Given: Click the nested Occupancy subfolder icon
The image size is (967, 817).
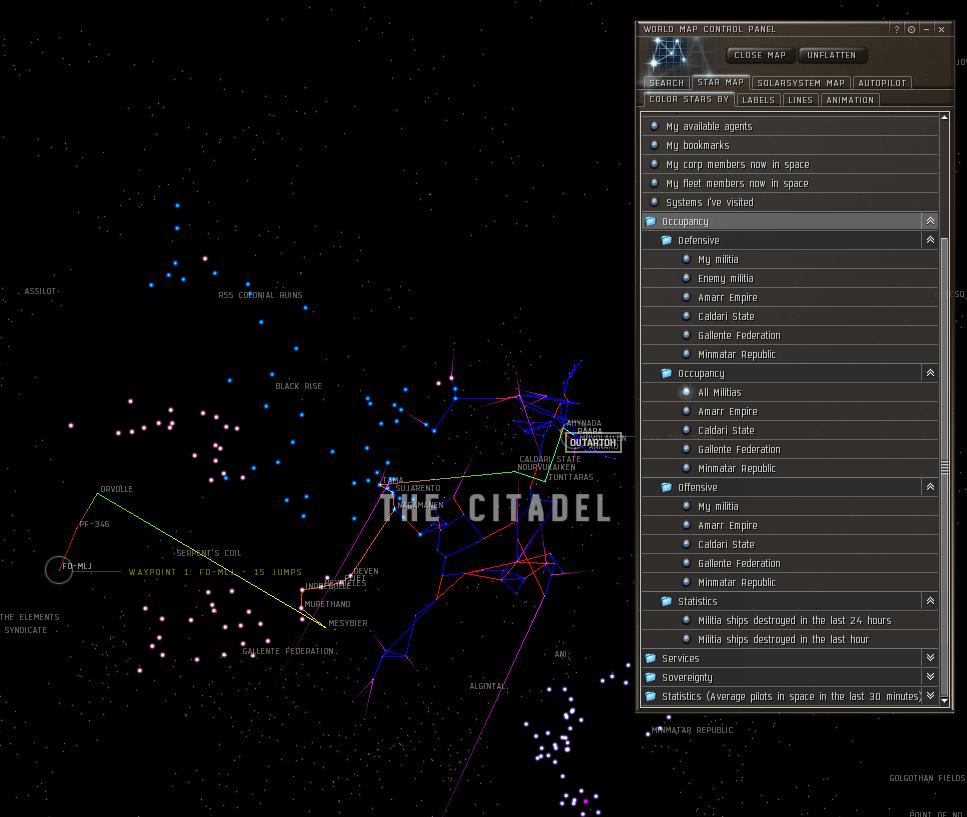Looking at the screenshot, I should tap(666, 373).
